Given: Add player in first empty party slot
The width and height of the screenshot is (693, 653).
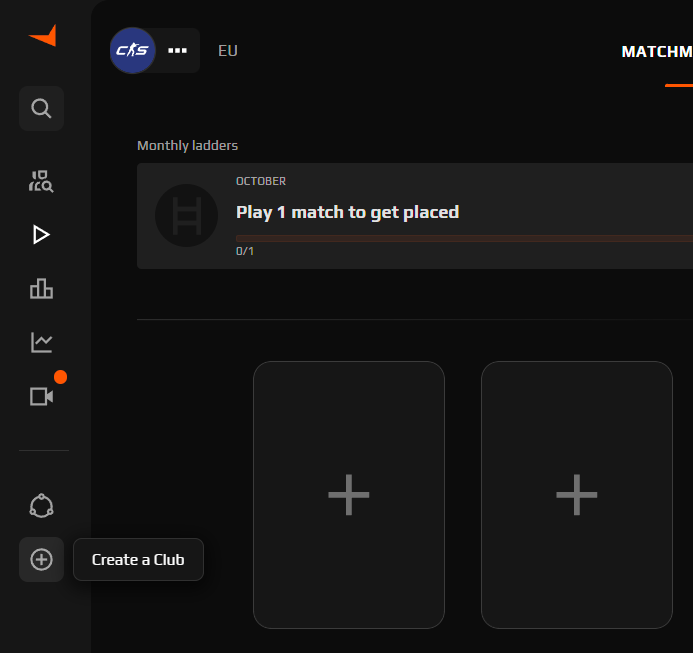Looking at the screenshot, I should (x=349, y=495).
